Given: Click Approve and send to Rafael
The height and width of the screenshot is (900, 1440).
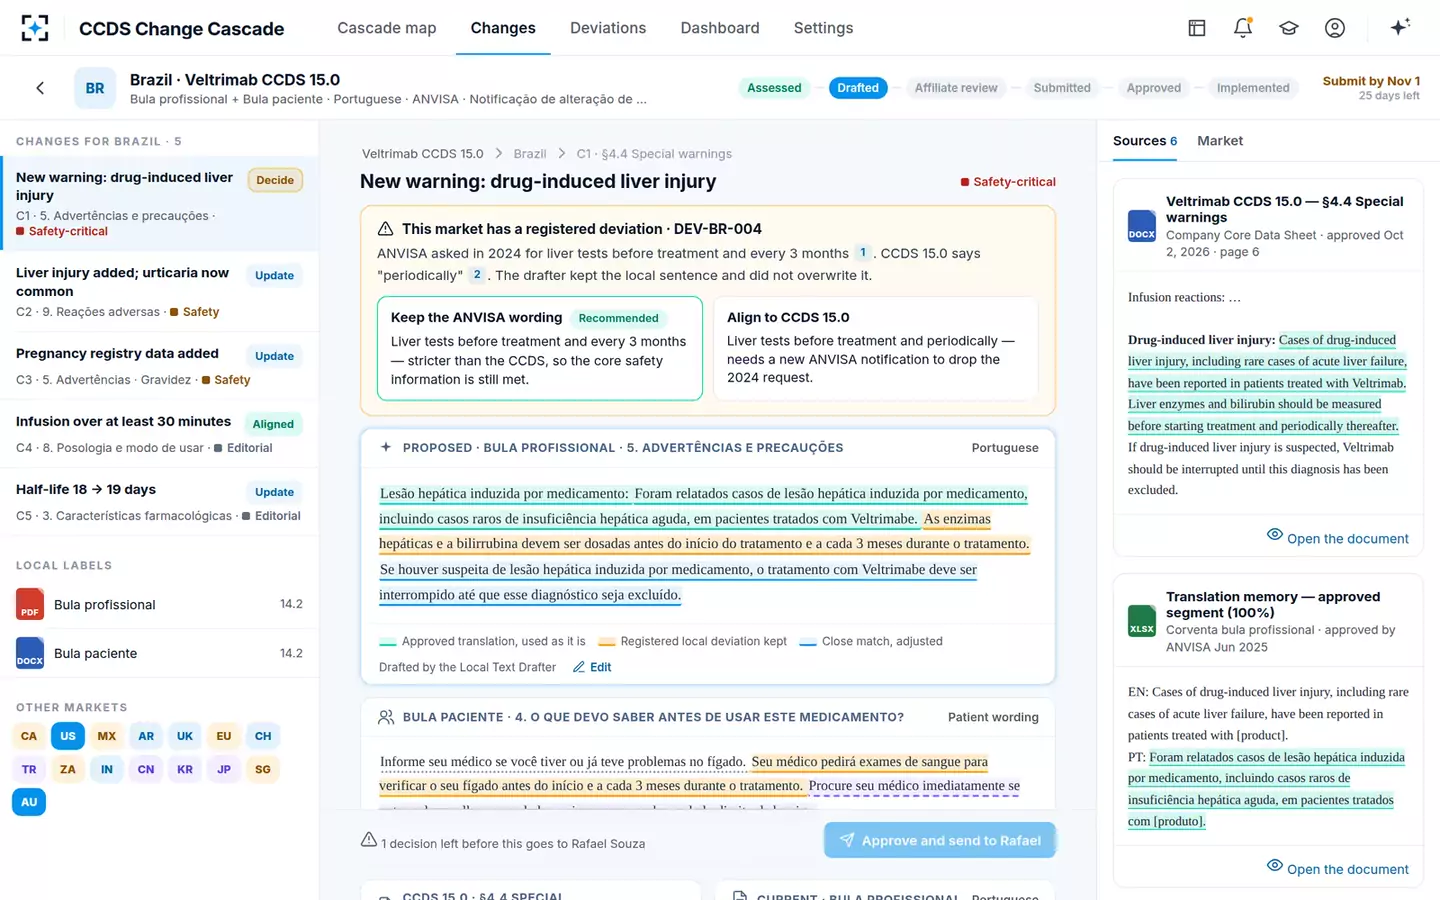Looking at the screenshot, I should coord(940,840).
